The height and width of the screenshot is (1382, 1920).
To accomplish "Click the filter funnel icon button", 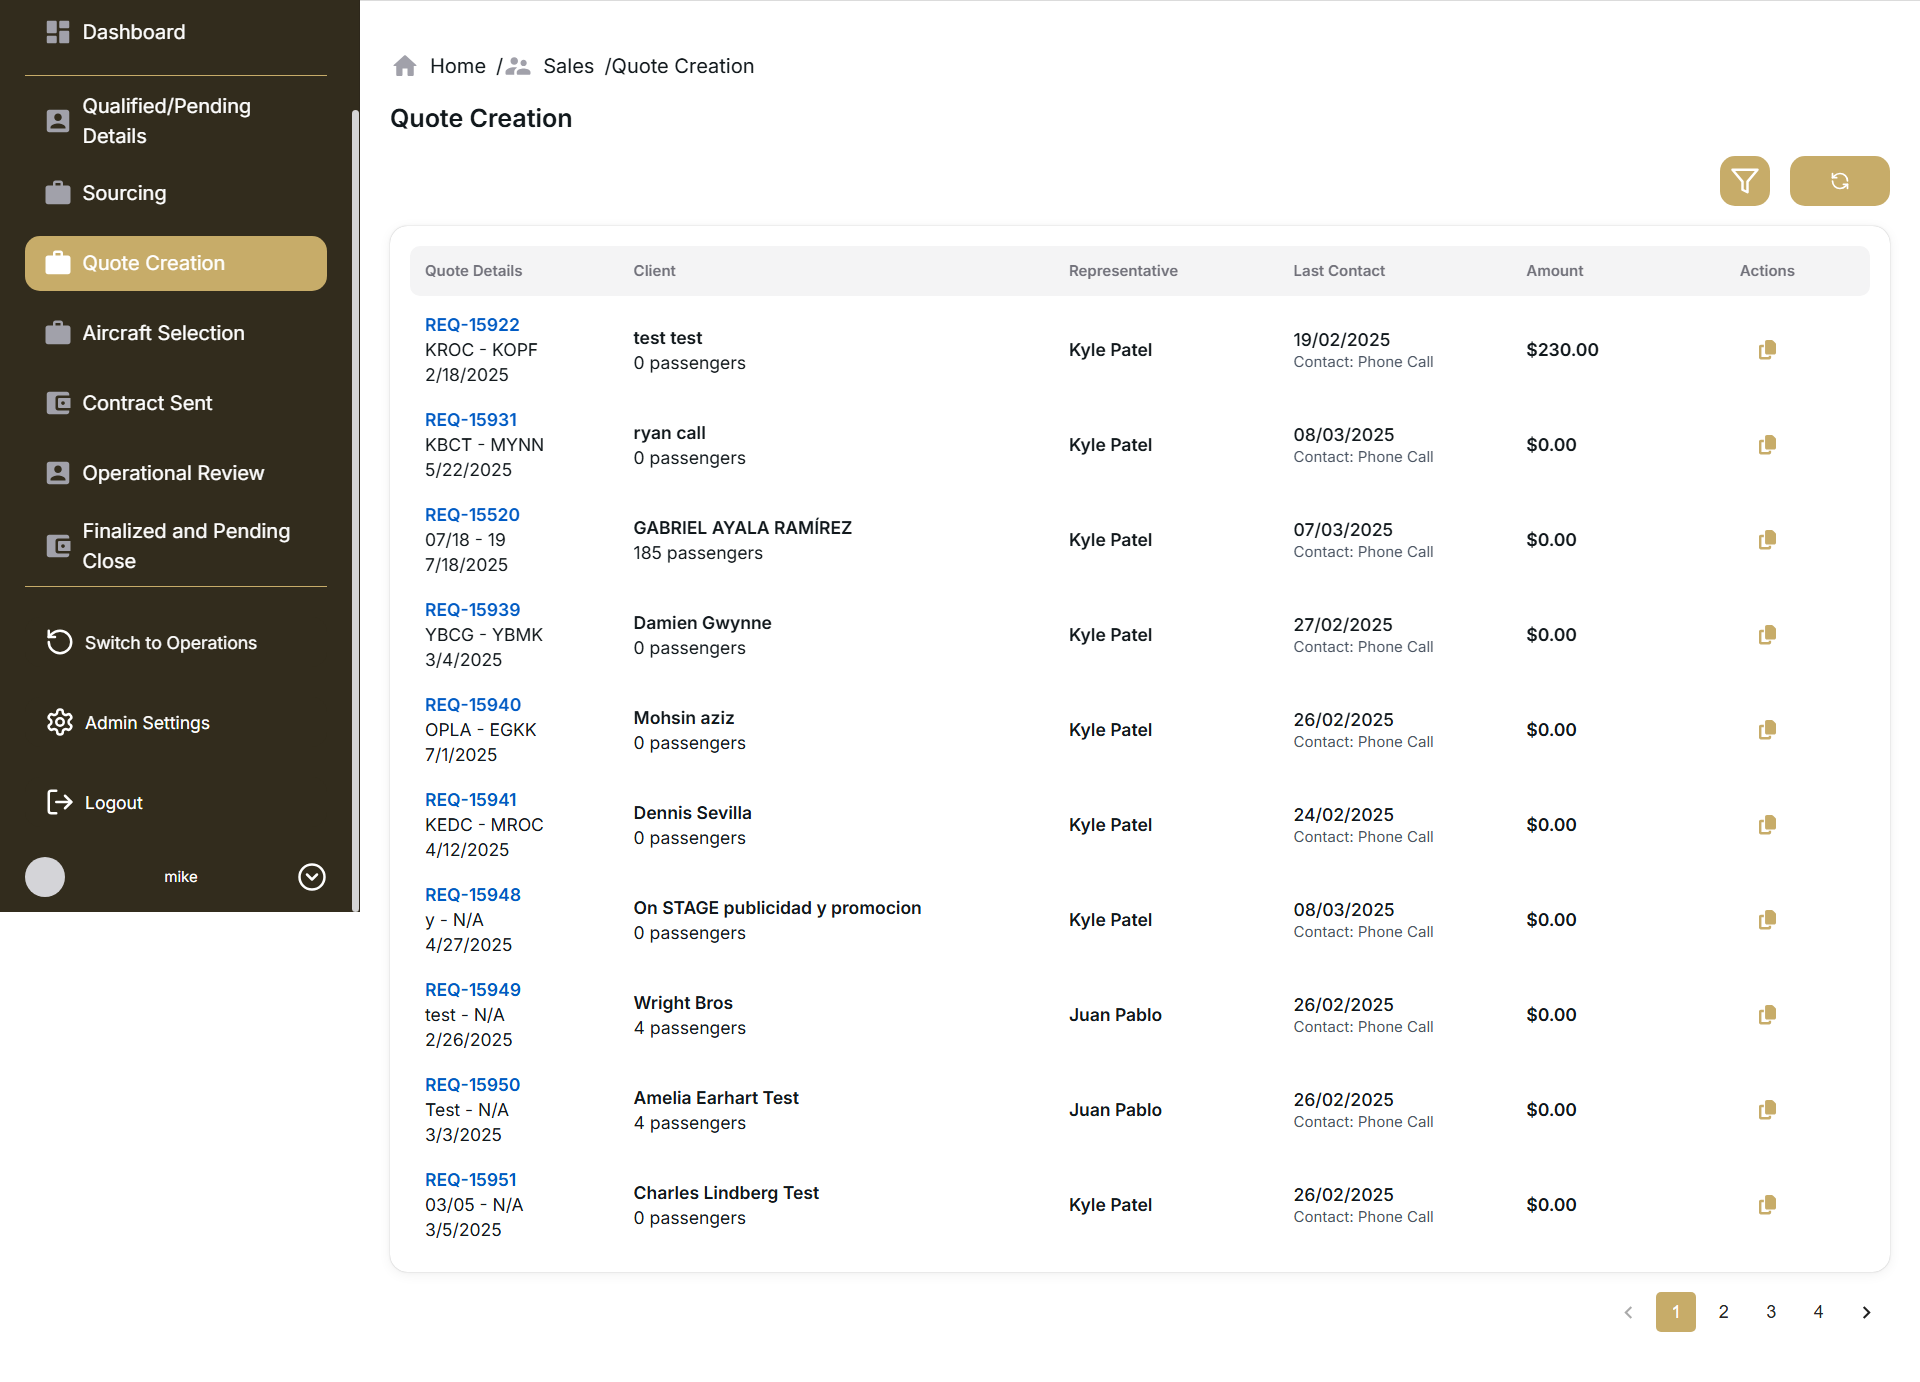I will pyautogui.click(x=1744, y=181).
